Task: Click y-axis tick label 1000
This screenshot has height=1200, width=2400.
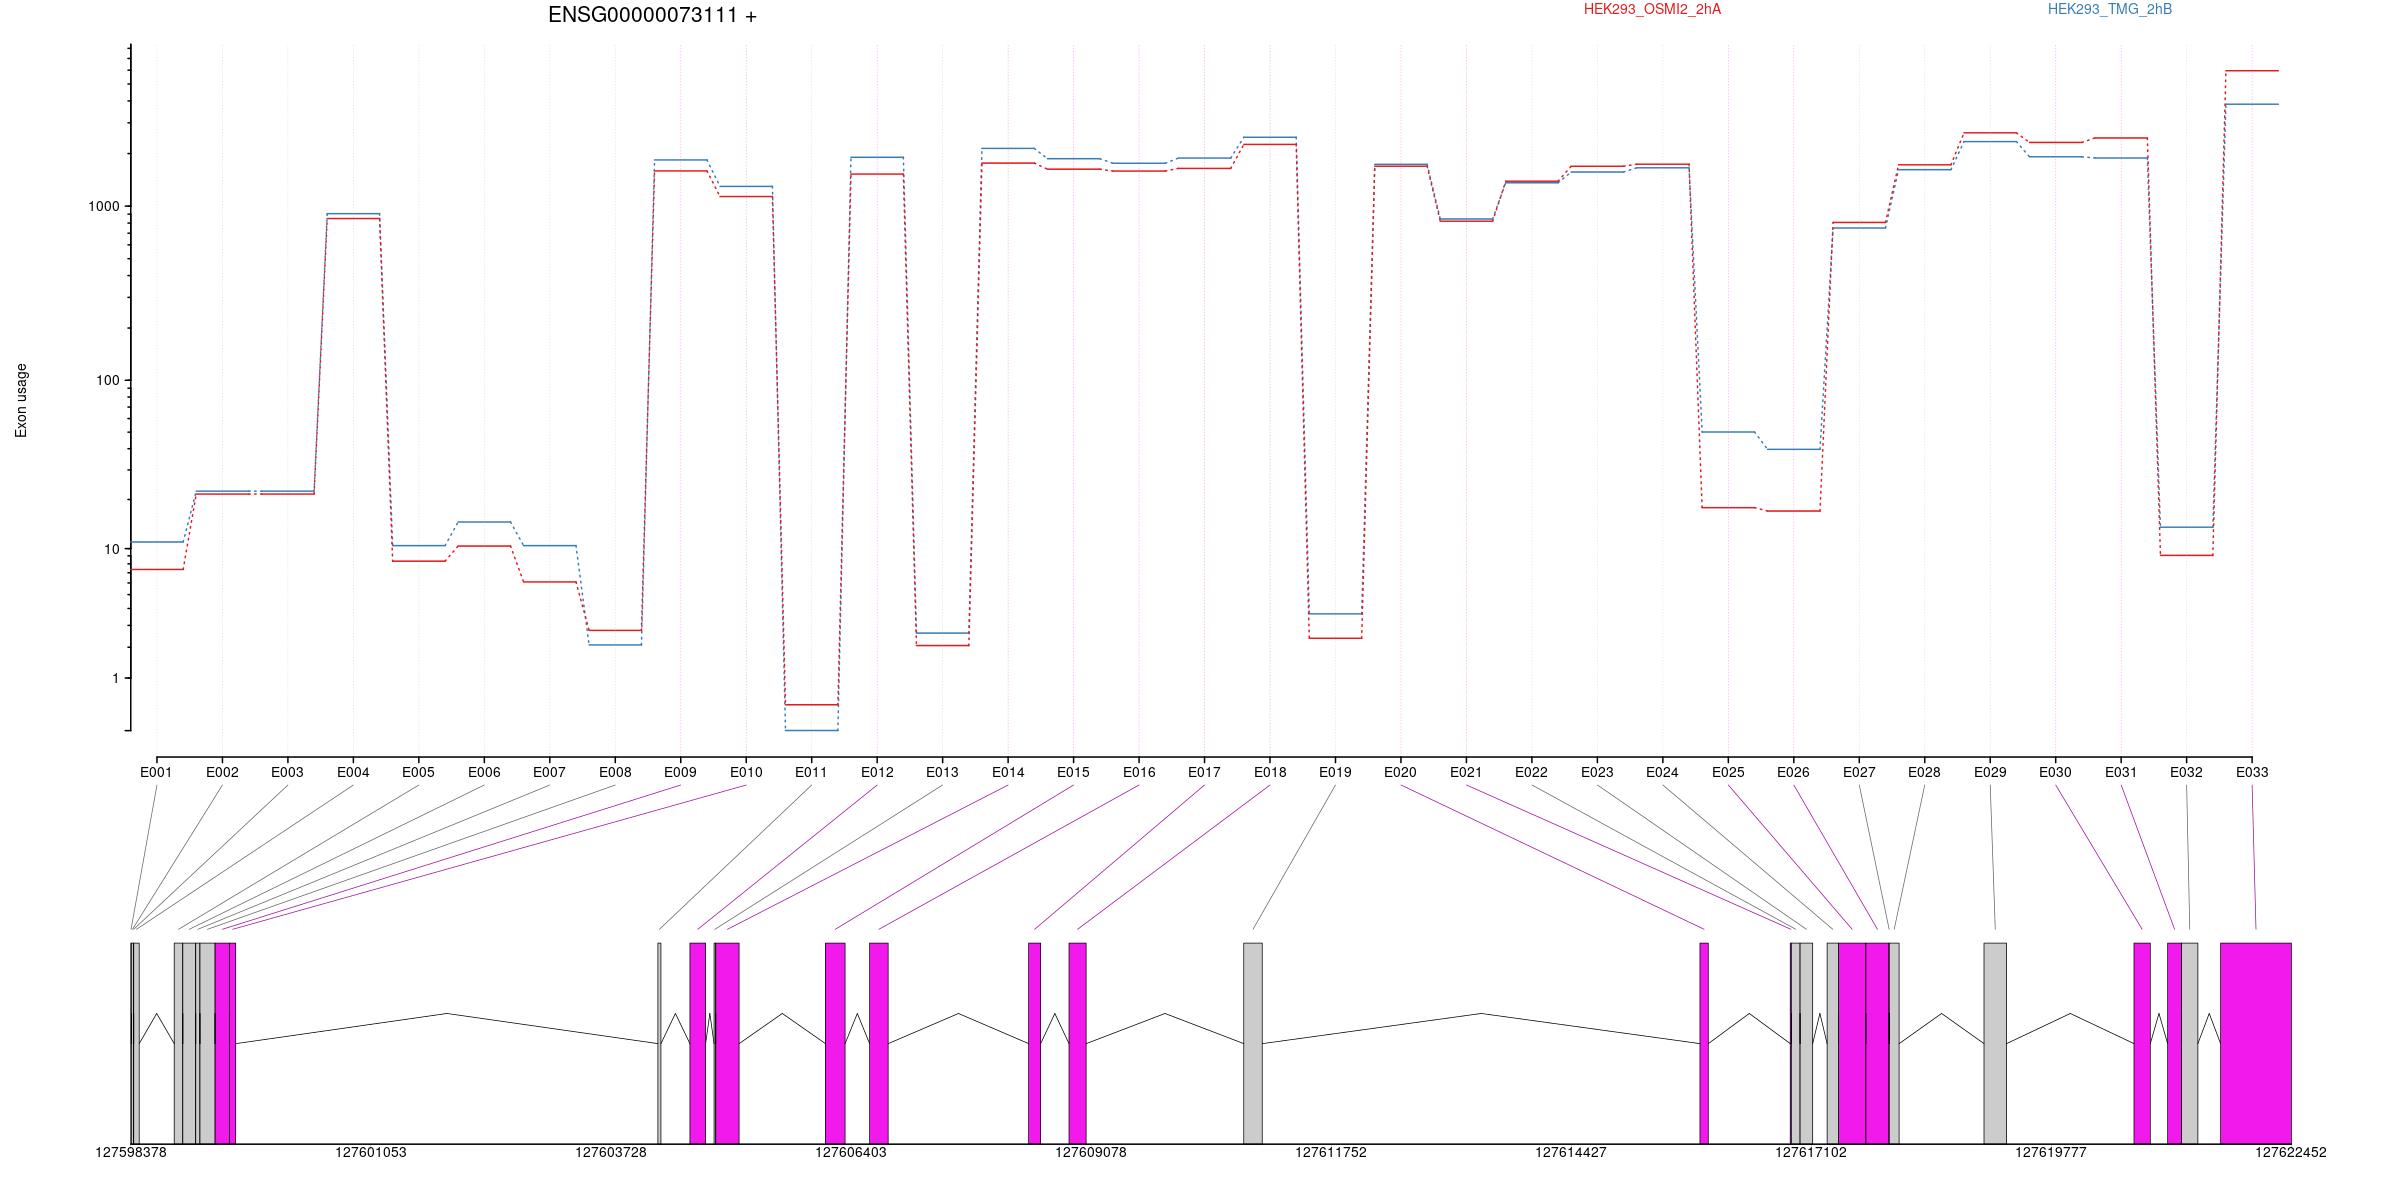Action: pyautogui.click(x=103, y=206)
